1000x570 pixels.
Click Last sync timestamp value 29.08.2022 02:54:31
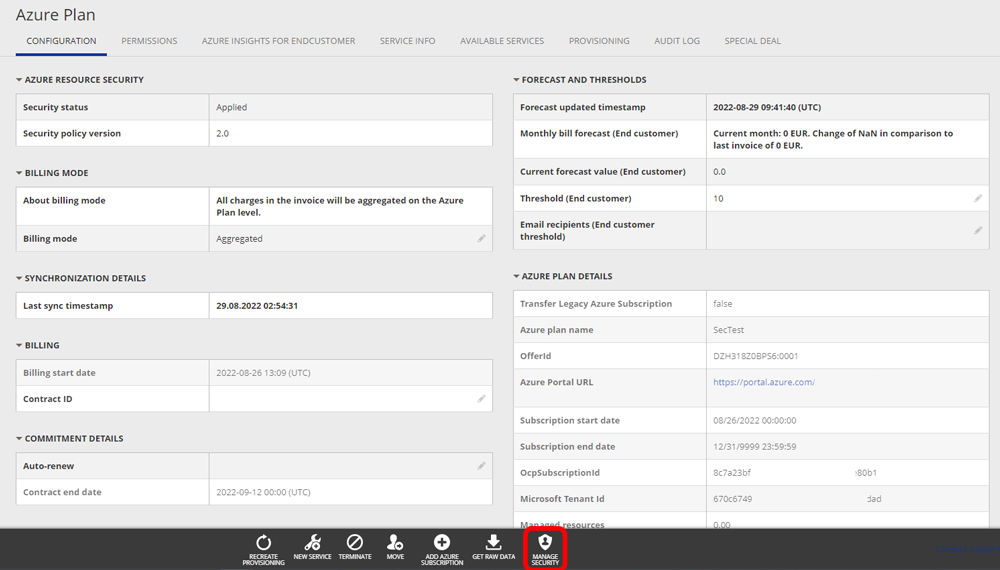(257, 305)
